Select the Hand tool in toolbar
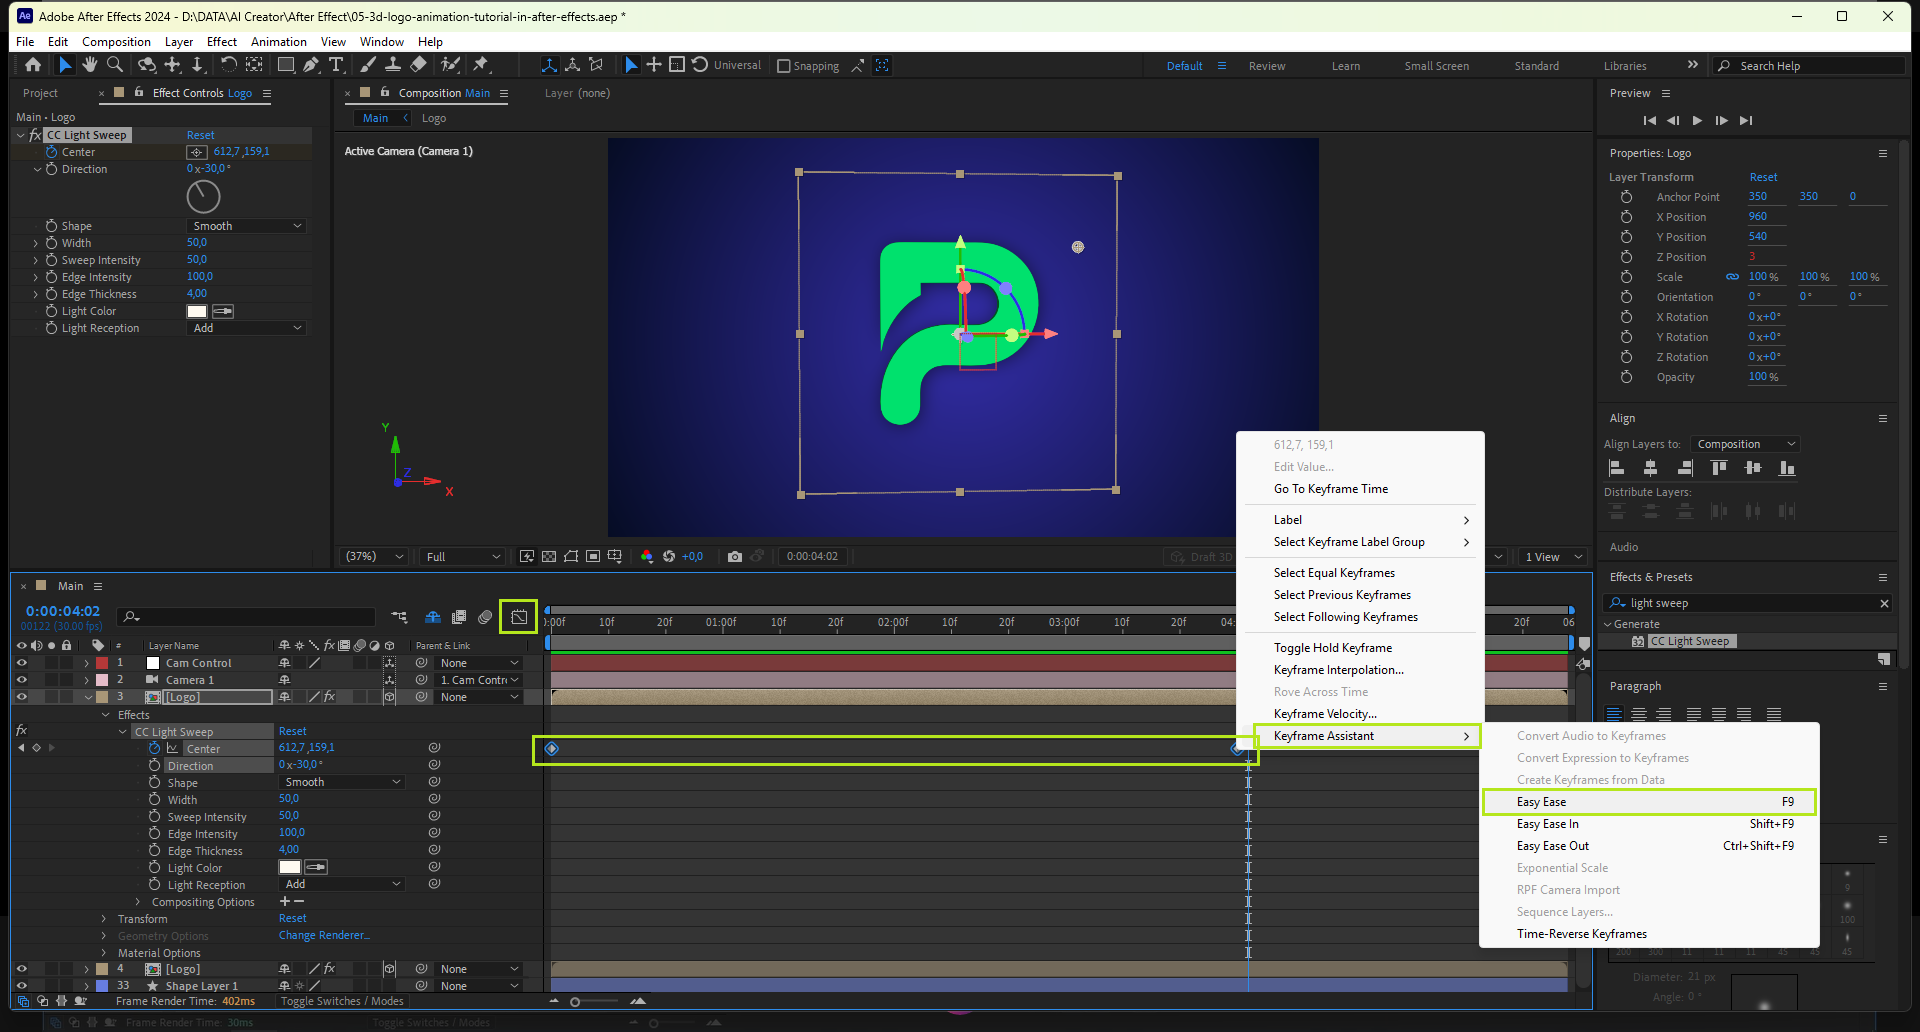This screenshot has height=1032, width=1920. point(90,65)
